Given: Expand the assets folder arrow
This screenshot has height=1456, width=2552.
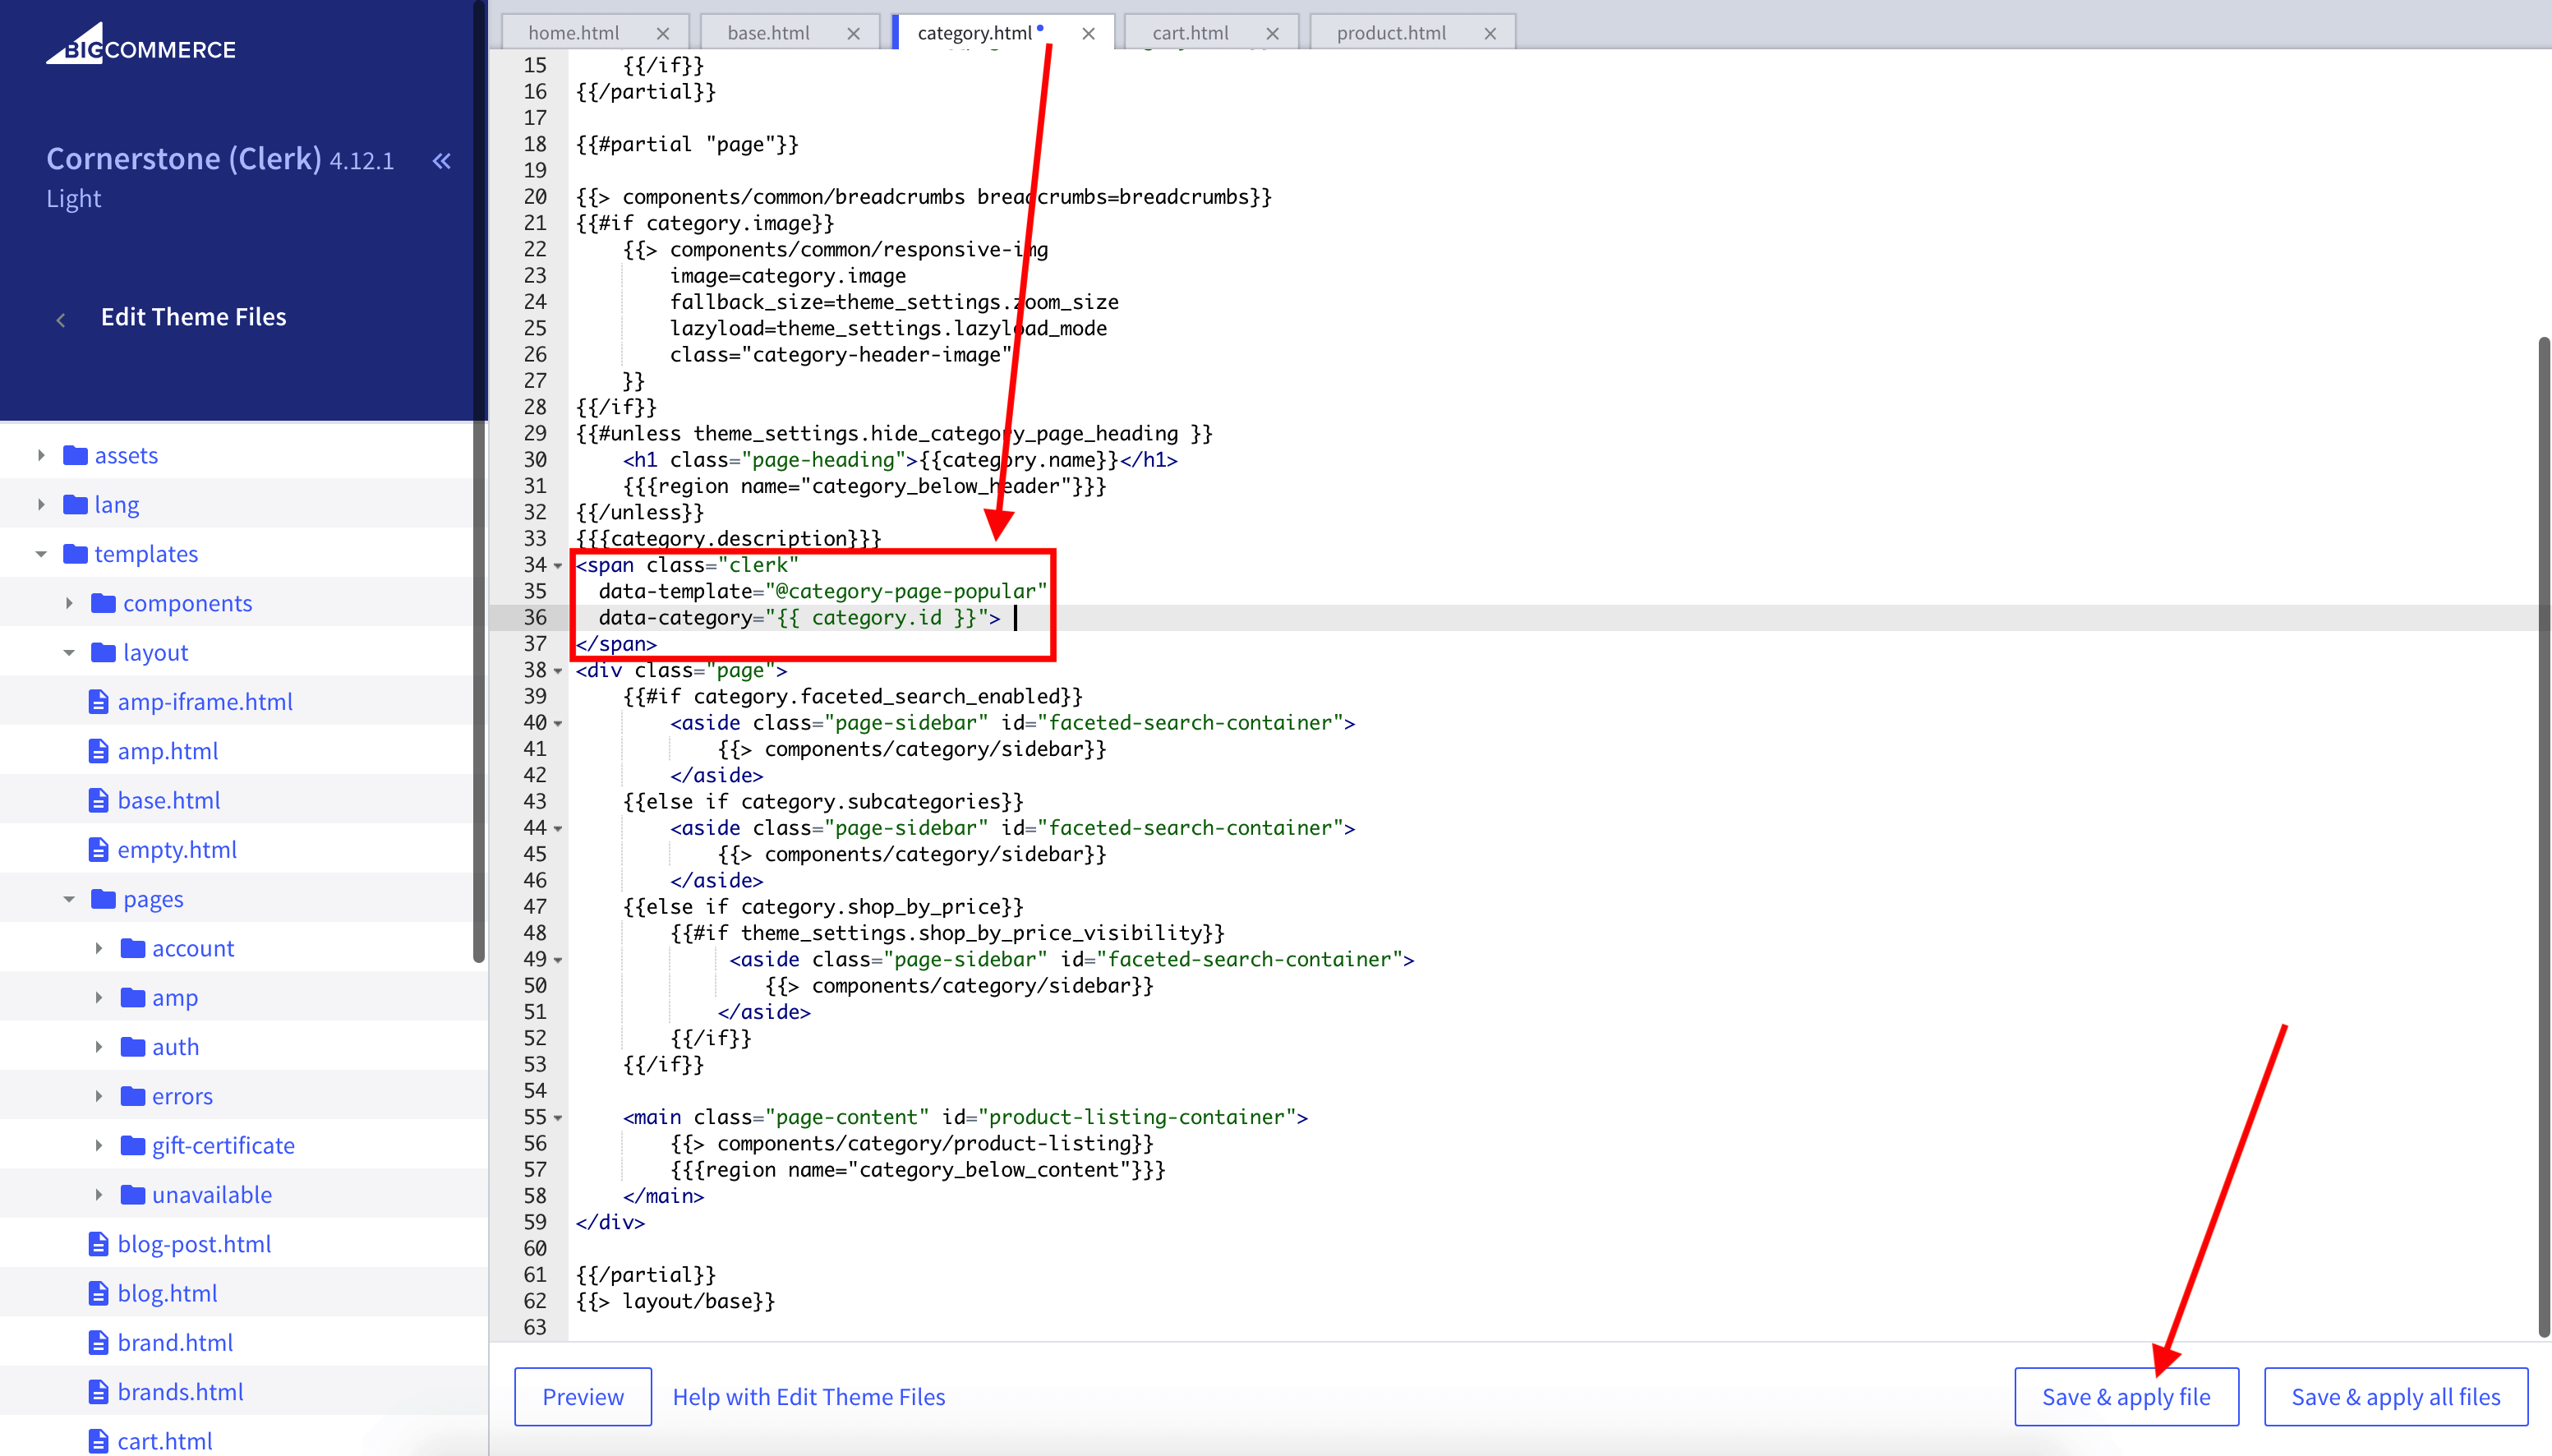Looking at the screenshot, I should [41, 455].
